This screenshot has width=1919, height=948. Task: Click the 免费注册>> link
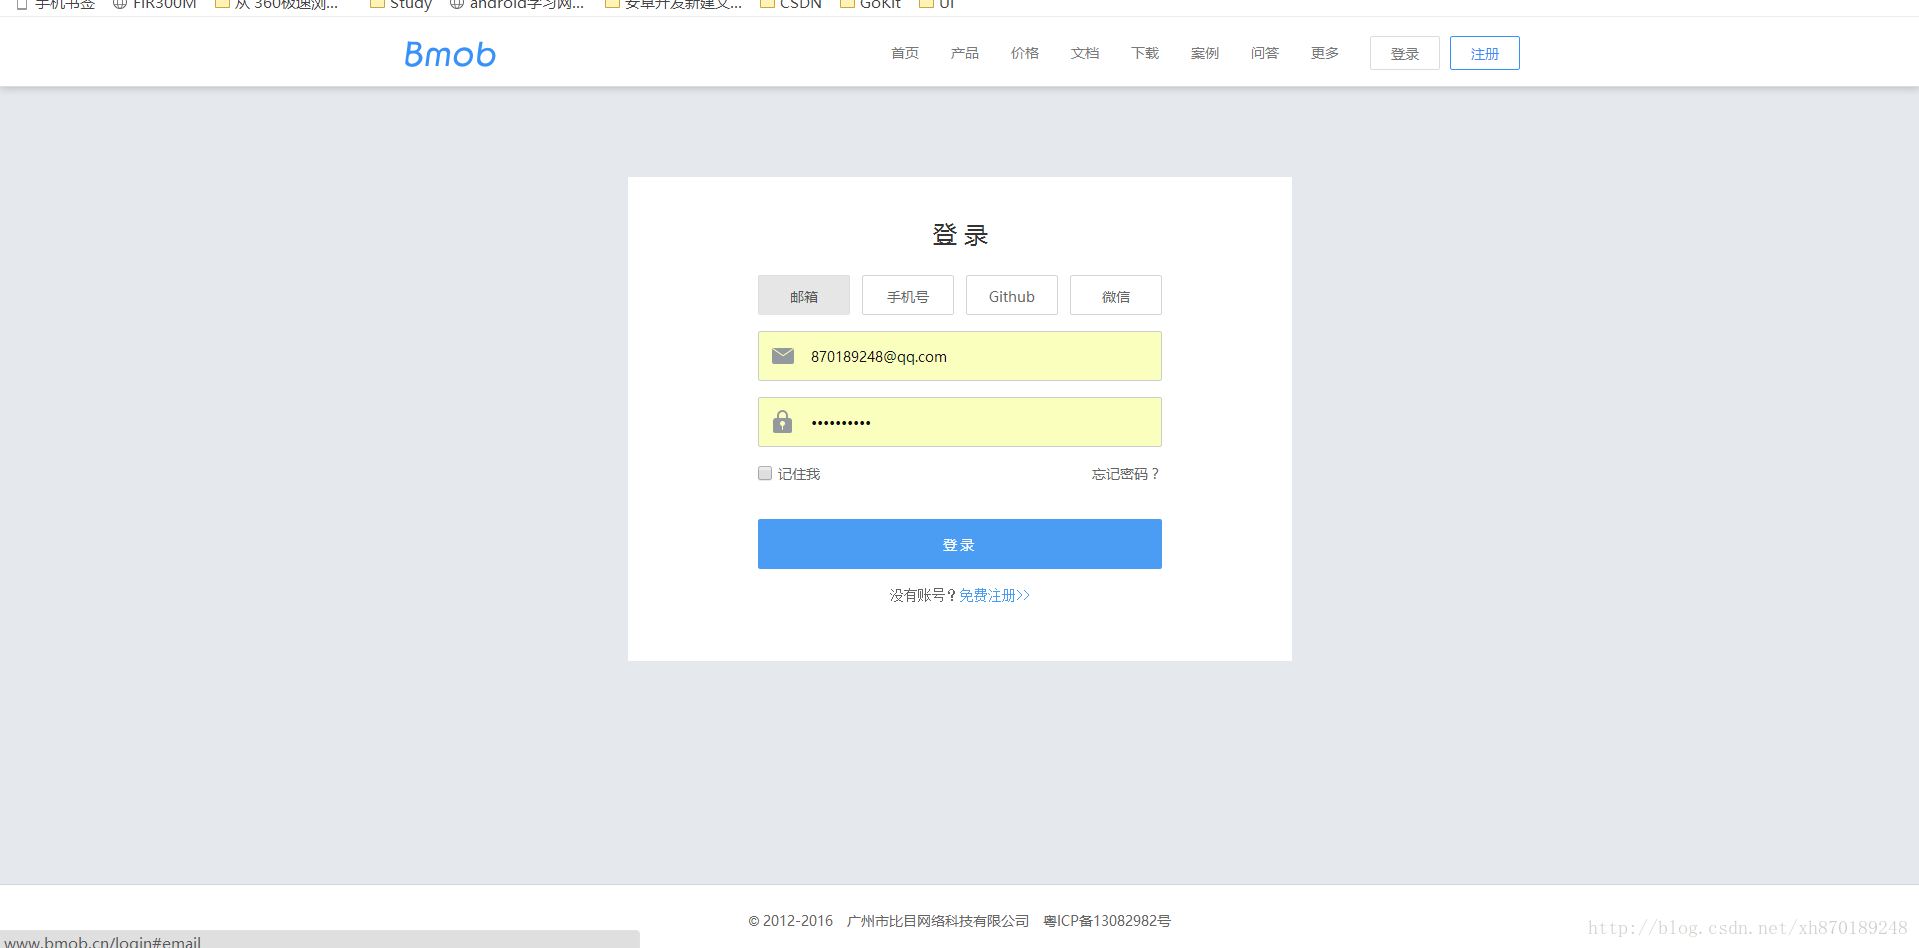(995, 595)
